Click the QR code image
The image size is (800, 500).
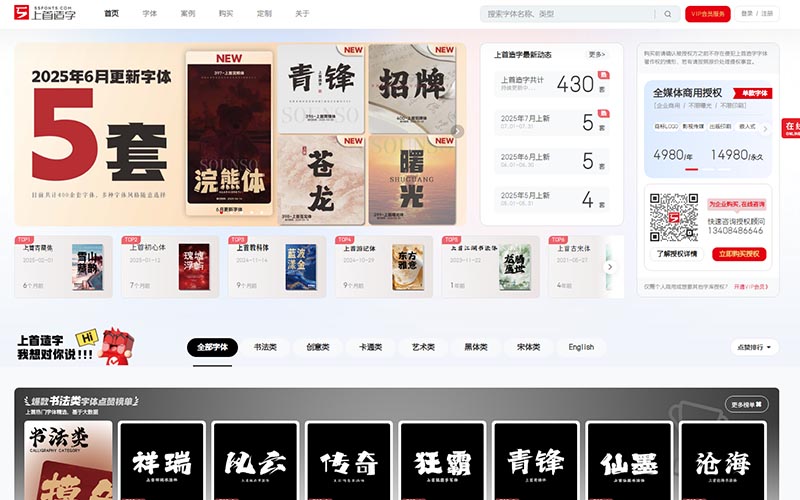click(673, 217)
